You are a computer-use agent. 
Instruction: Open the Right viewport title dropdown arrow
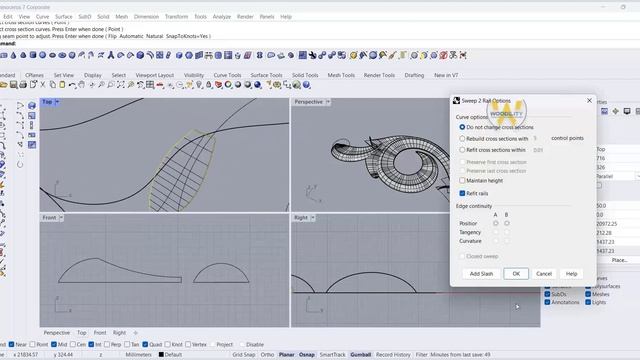click(x=313, y=218)
